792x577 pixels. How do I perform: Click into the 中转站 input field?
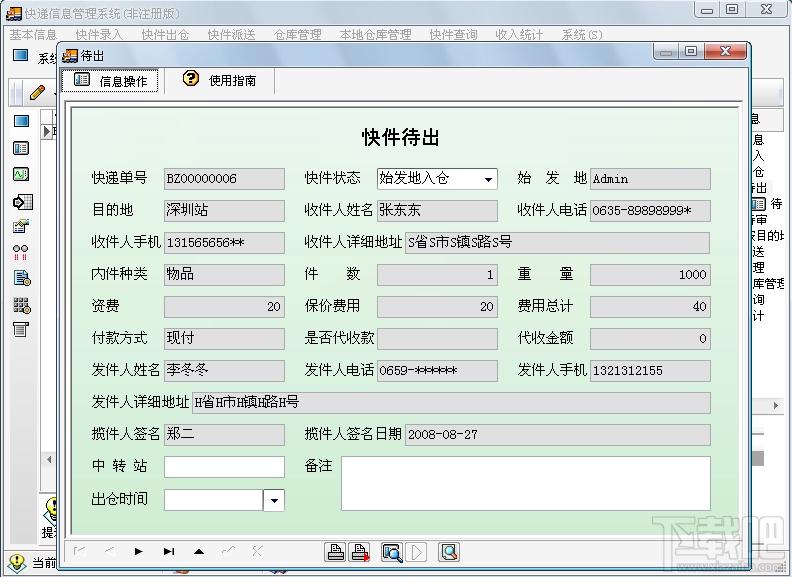pyautogui.click(x=224, y=467)
